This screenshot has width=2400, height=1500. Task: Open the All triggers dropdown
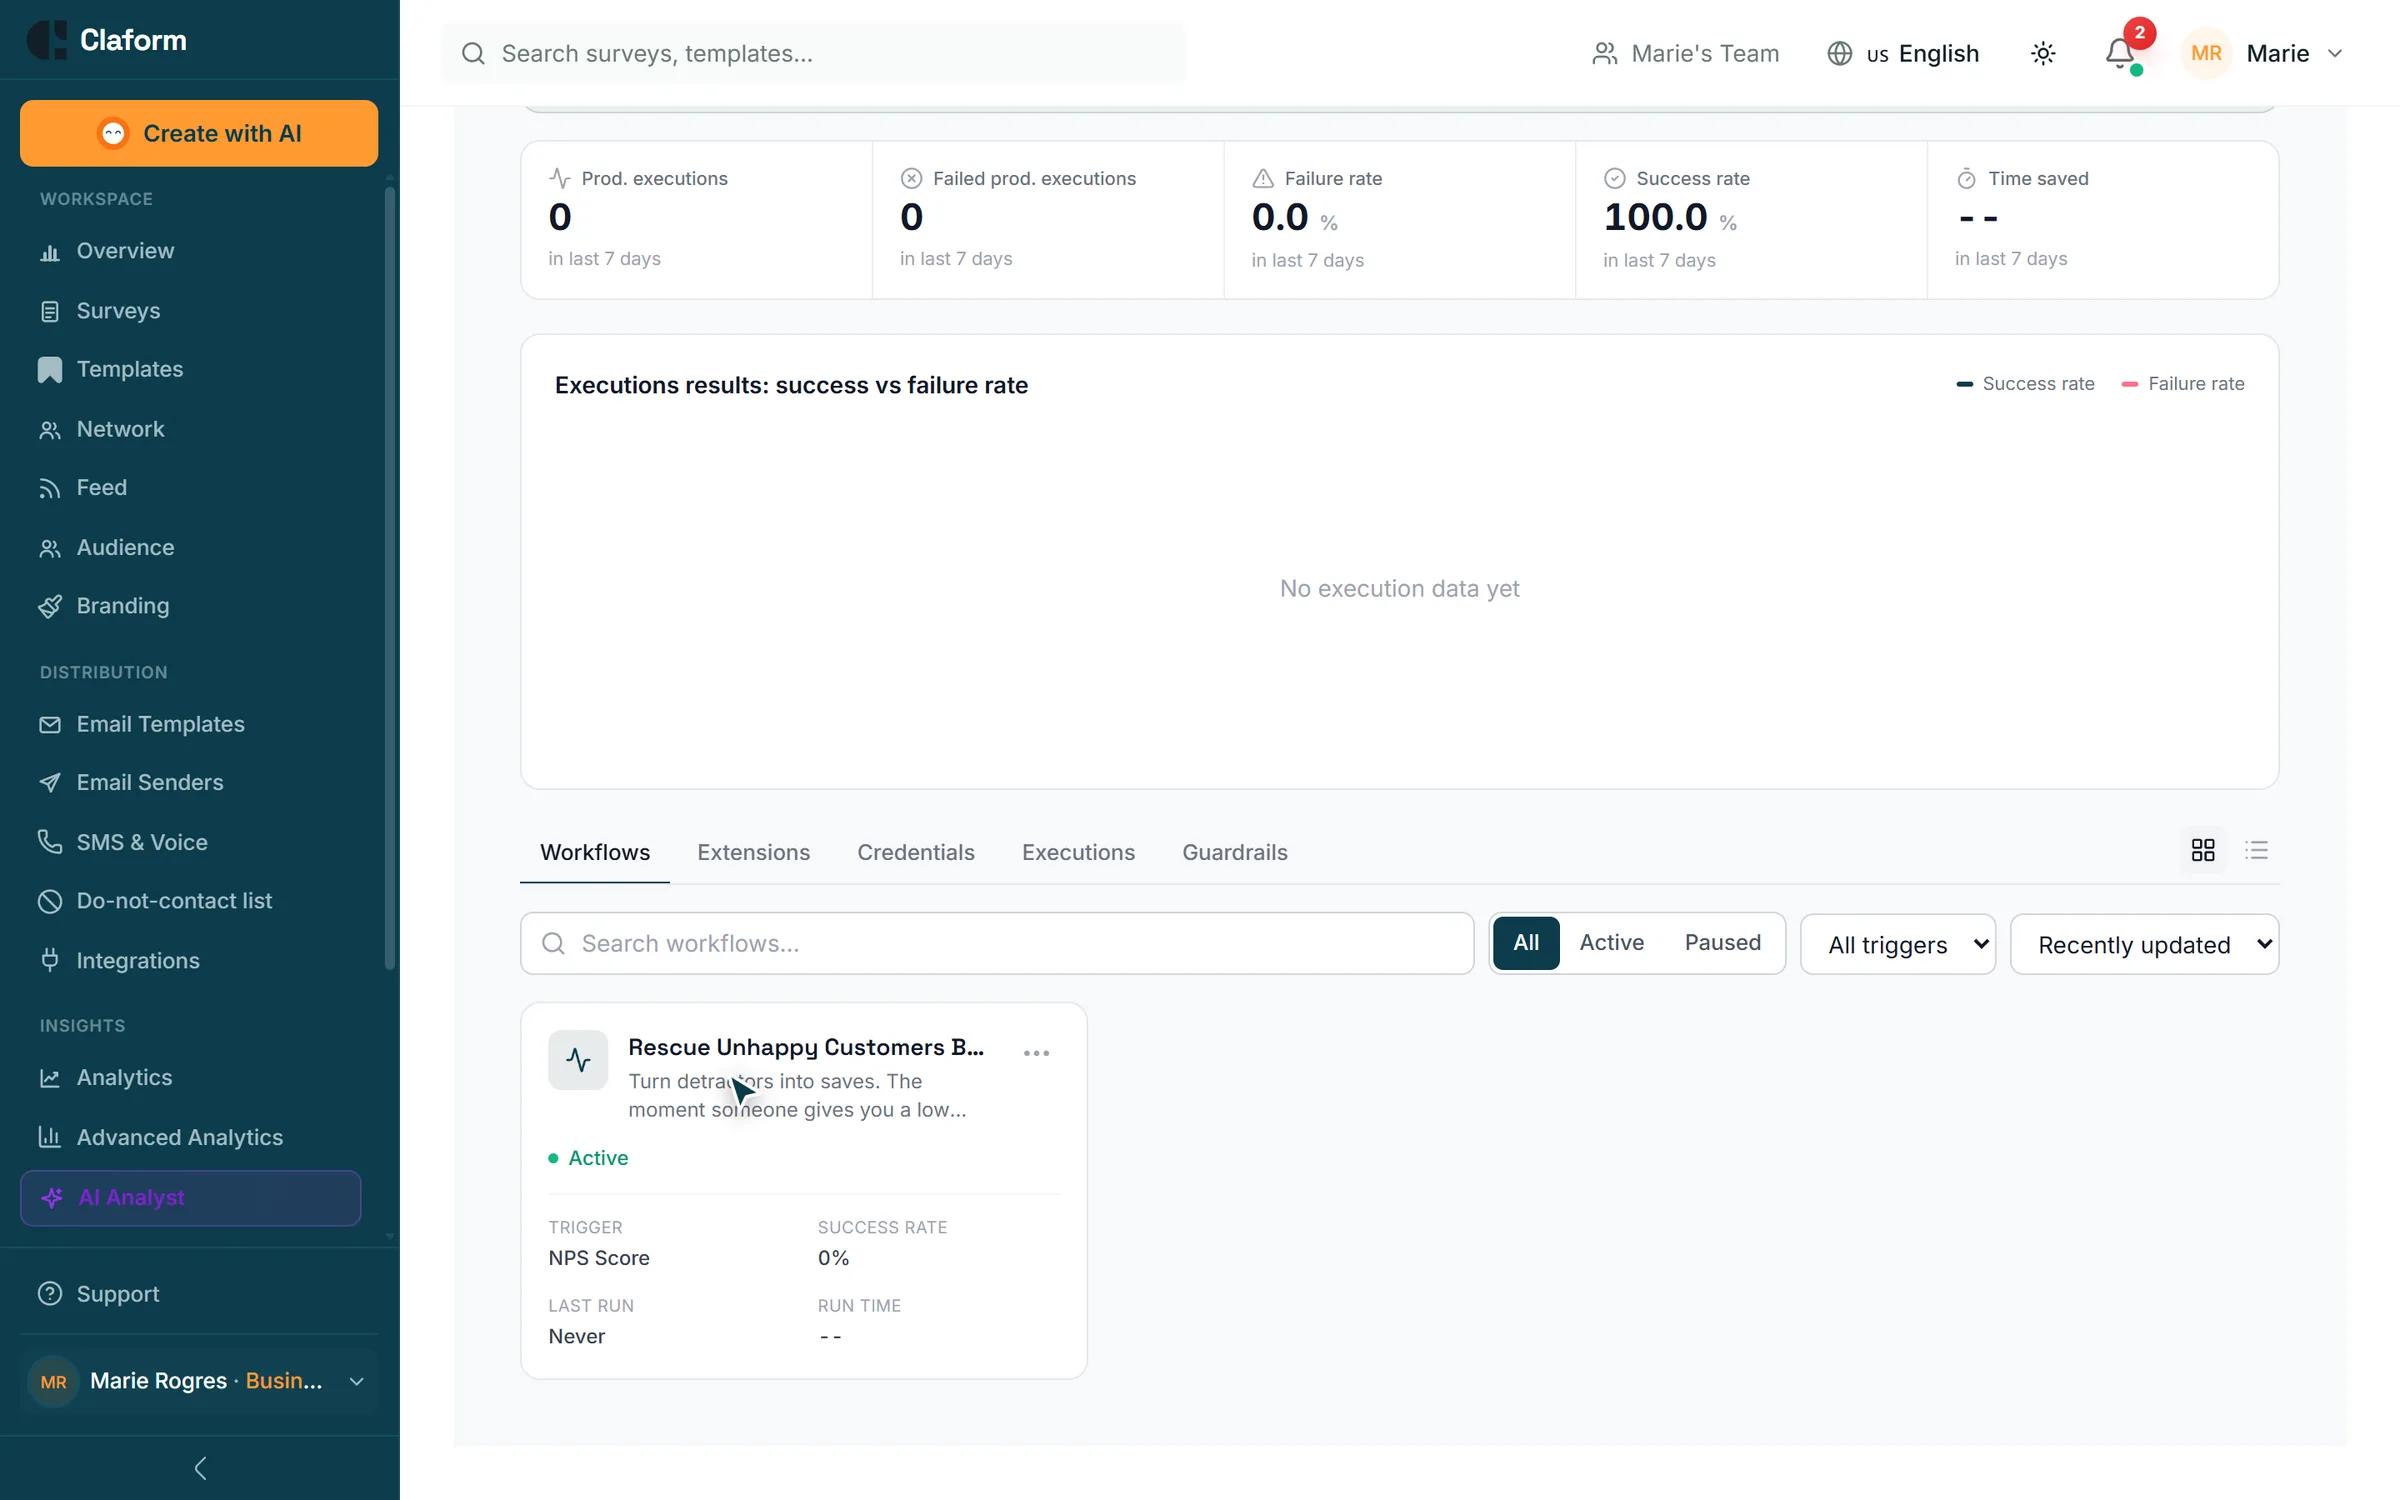point(1898,944)
